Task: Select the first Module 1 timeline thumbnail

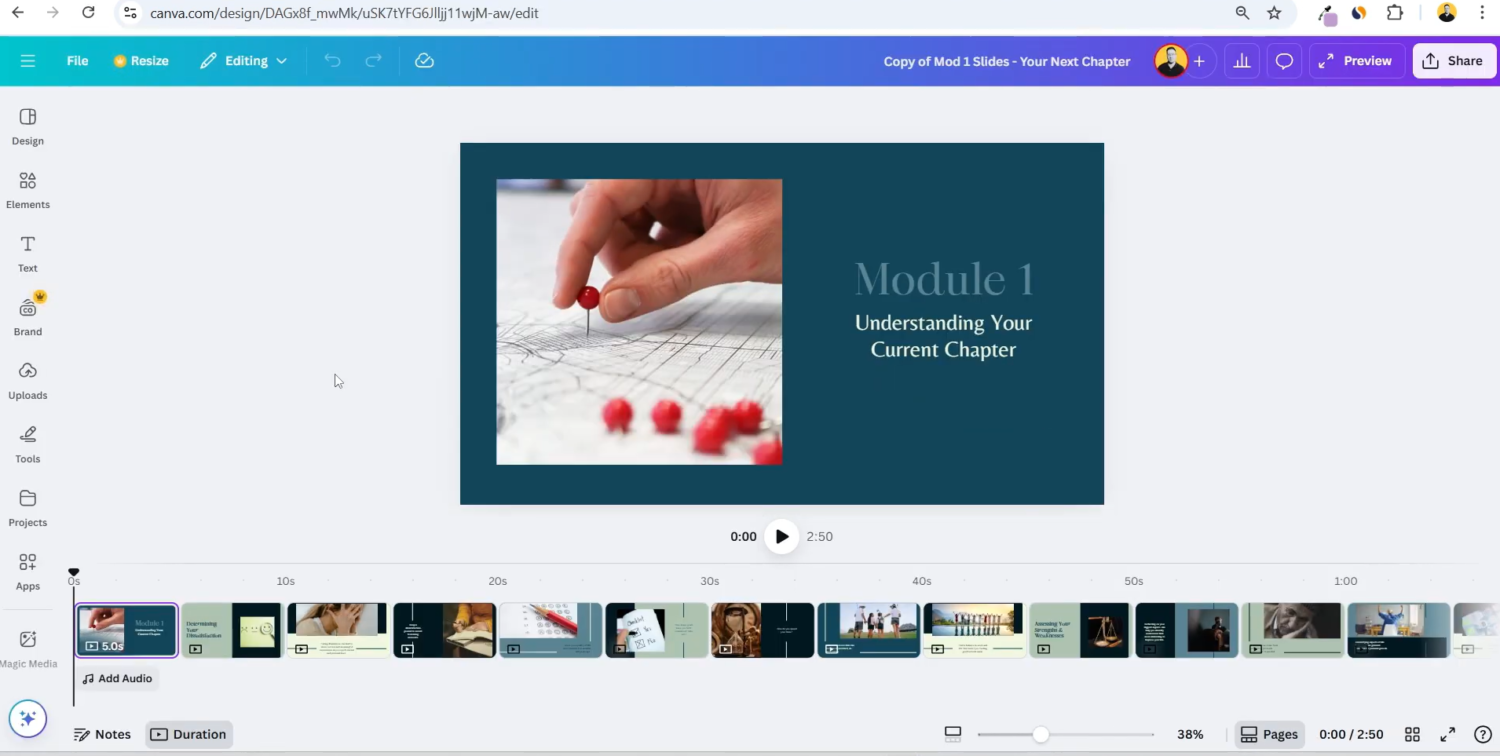Action: coord(126,630)
